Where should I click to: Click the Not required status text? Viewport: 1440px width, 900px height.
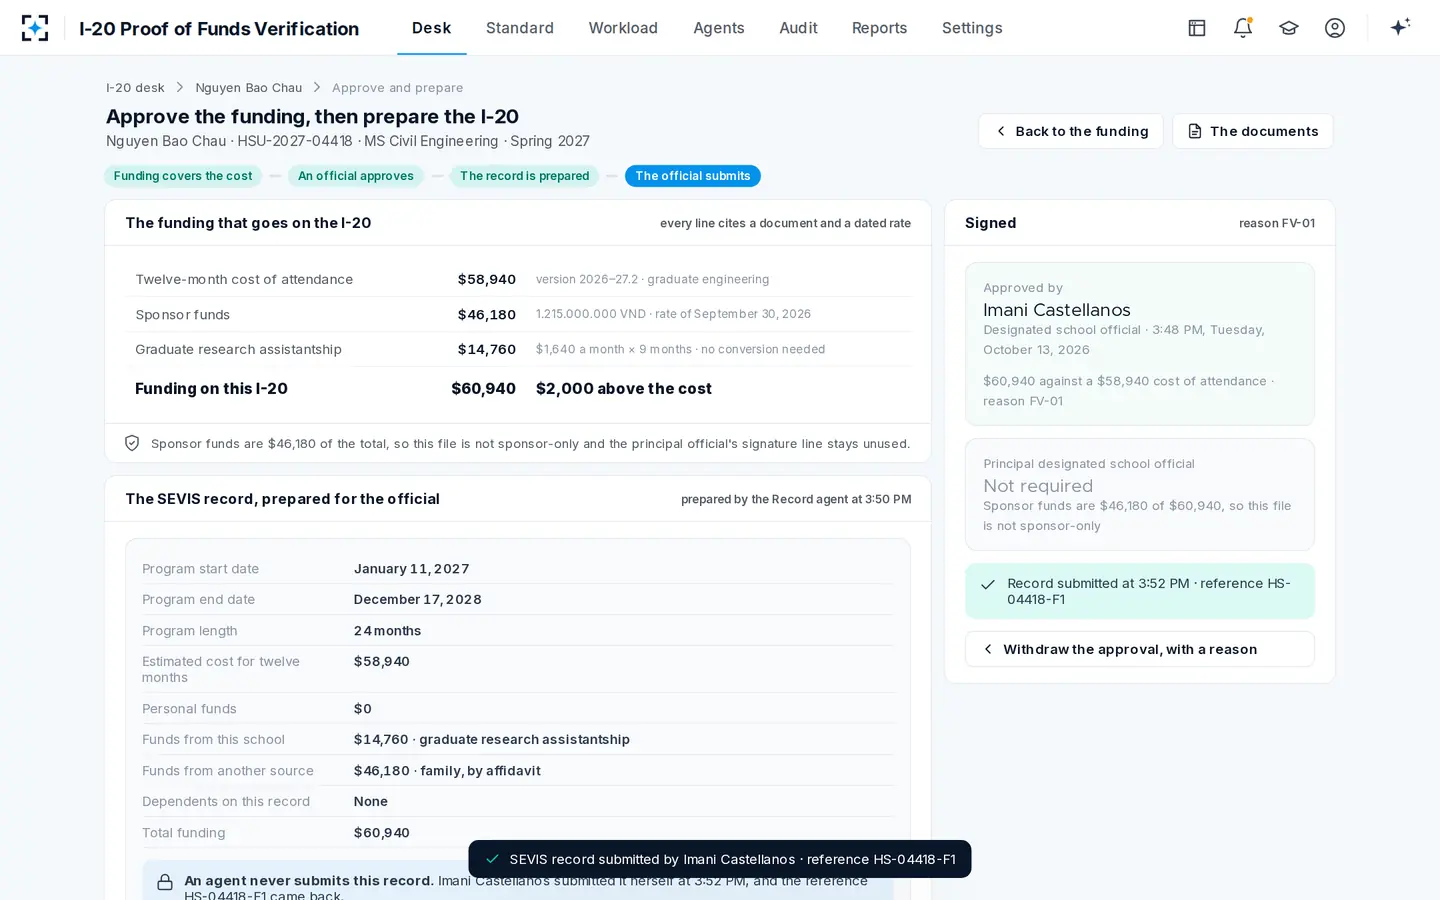click(x=1038, y=486)
